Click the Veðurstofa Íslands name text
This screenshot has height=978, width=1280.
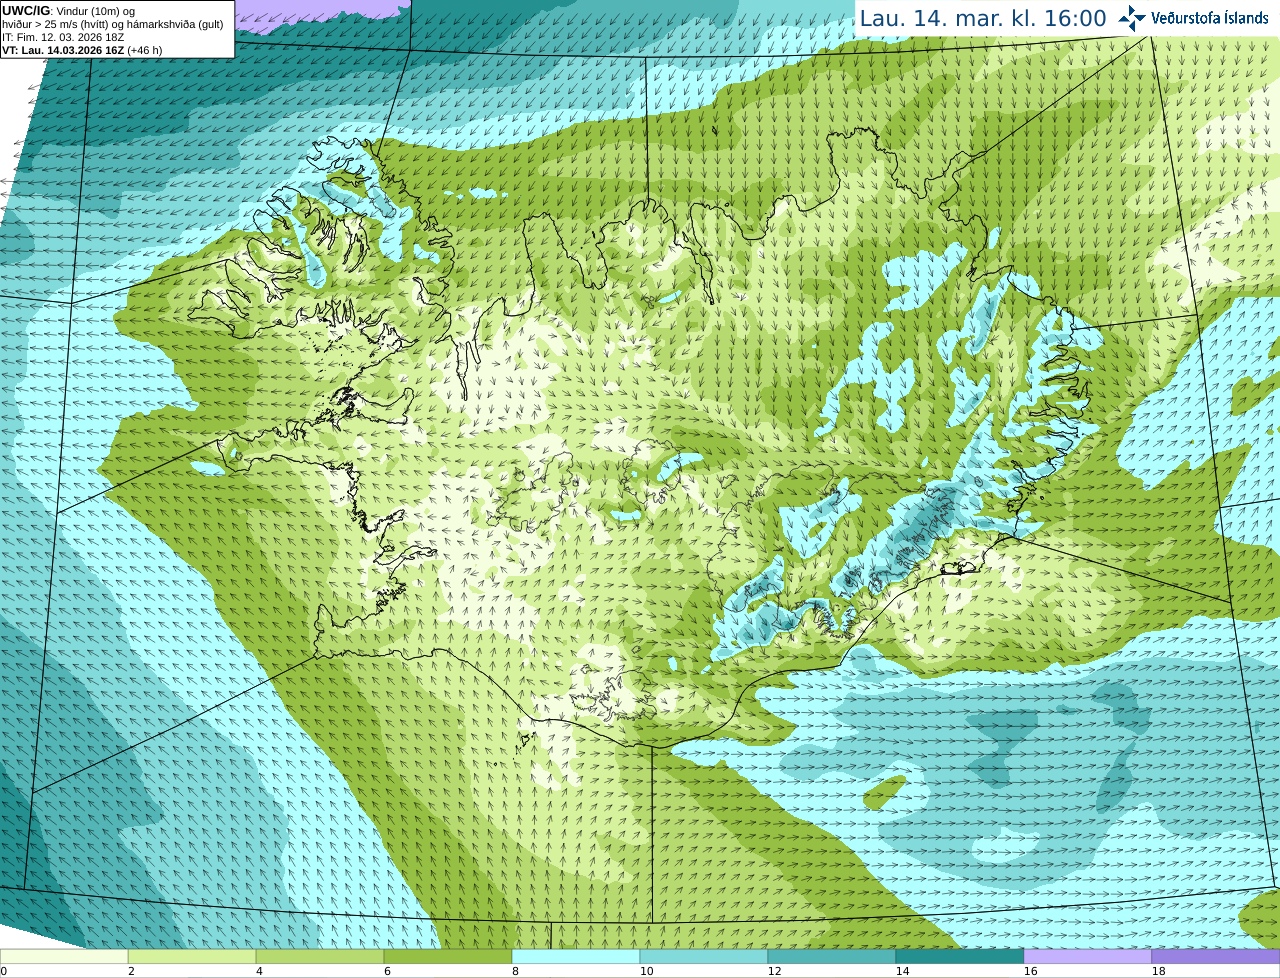coord(1210,18)
